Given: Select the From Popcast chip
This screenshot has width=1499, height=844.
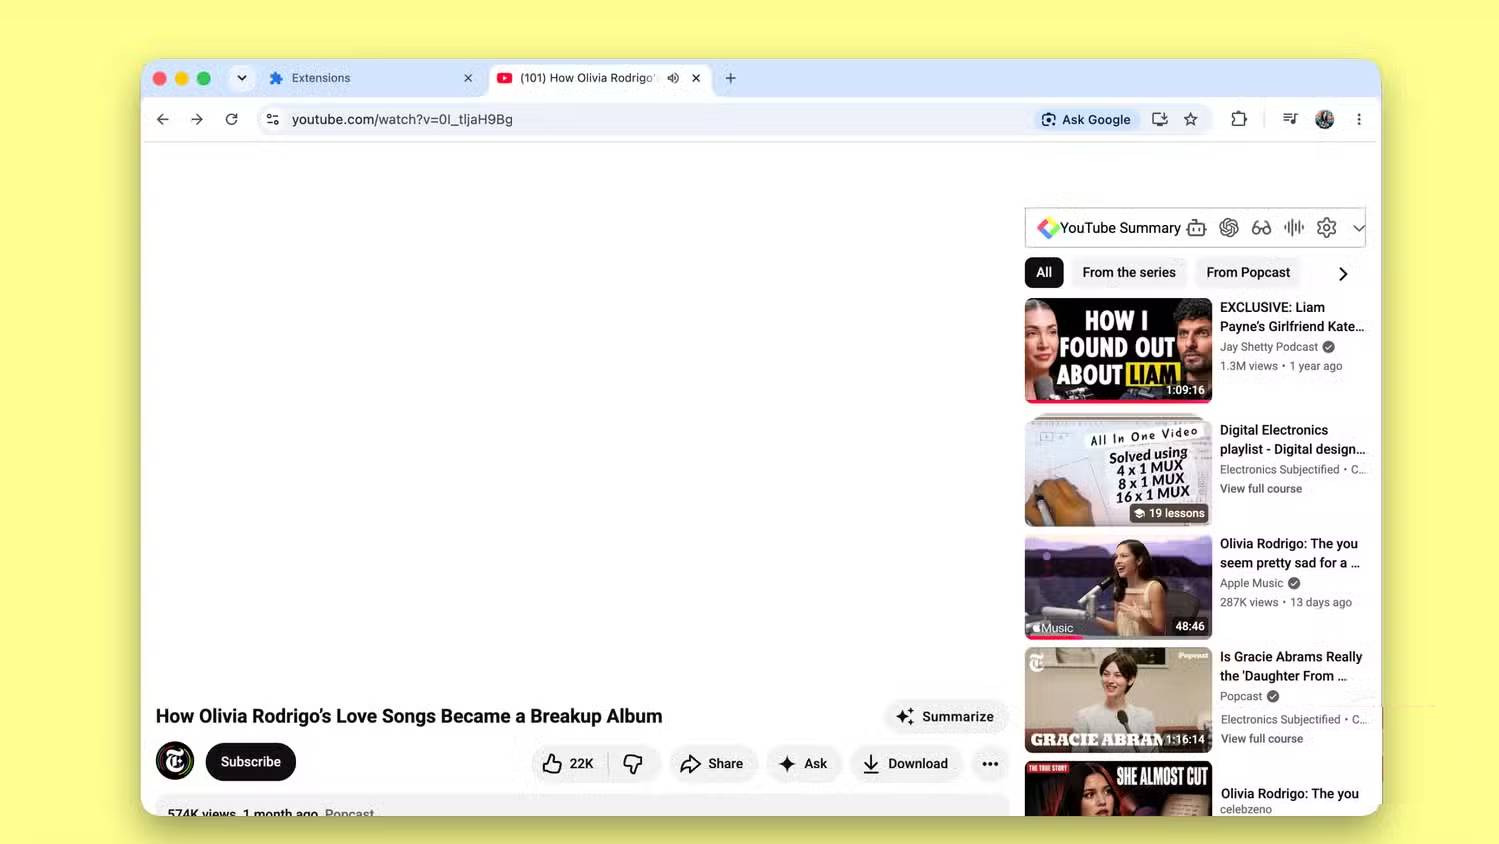Looking at the screenshot, I should [x=1248, y=272].
